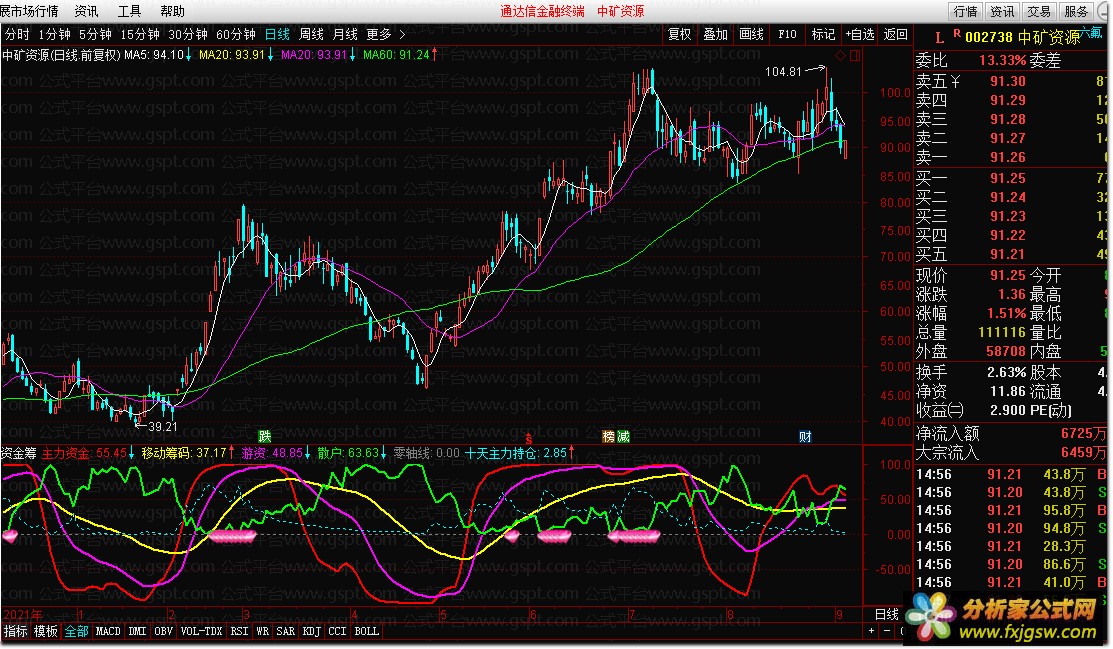Viewport: 1113px width, 649px height.
Task: Select the 周线 weekly period
Action: (311, 34)
